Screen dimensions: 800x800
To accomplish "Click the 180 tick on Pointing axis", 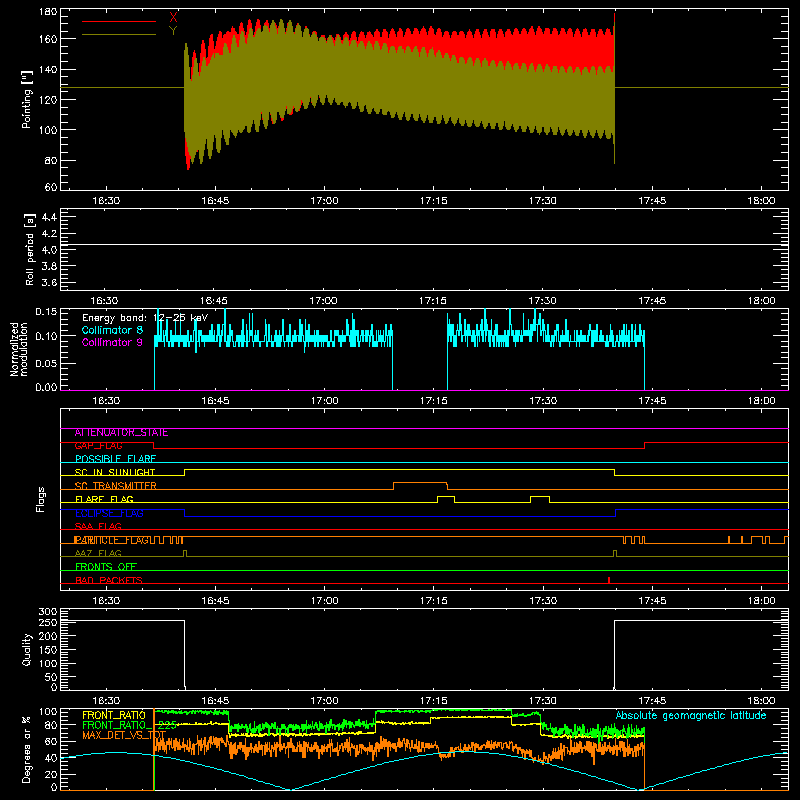I will 48,12.
